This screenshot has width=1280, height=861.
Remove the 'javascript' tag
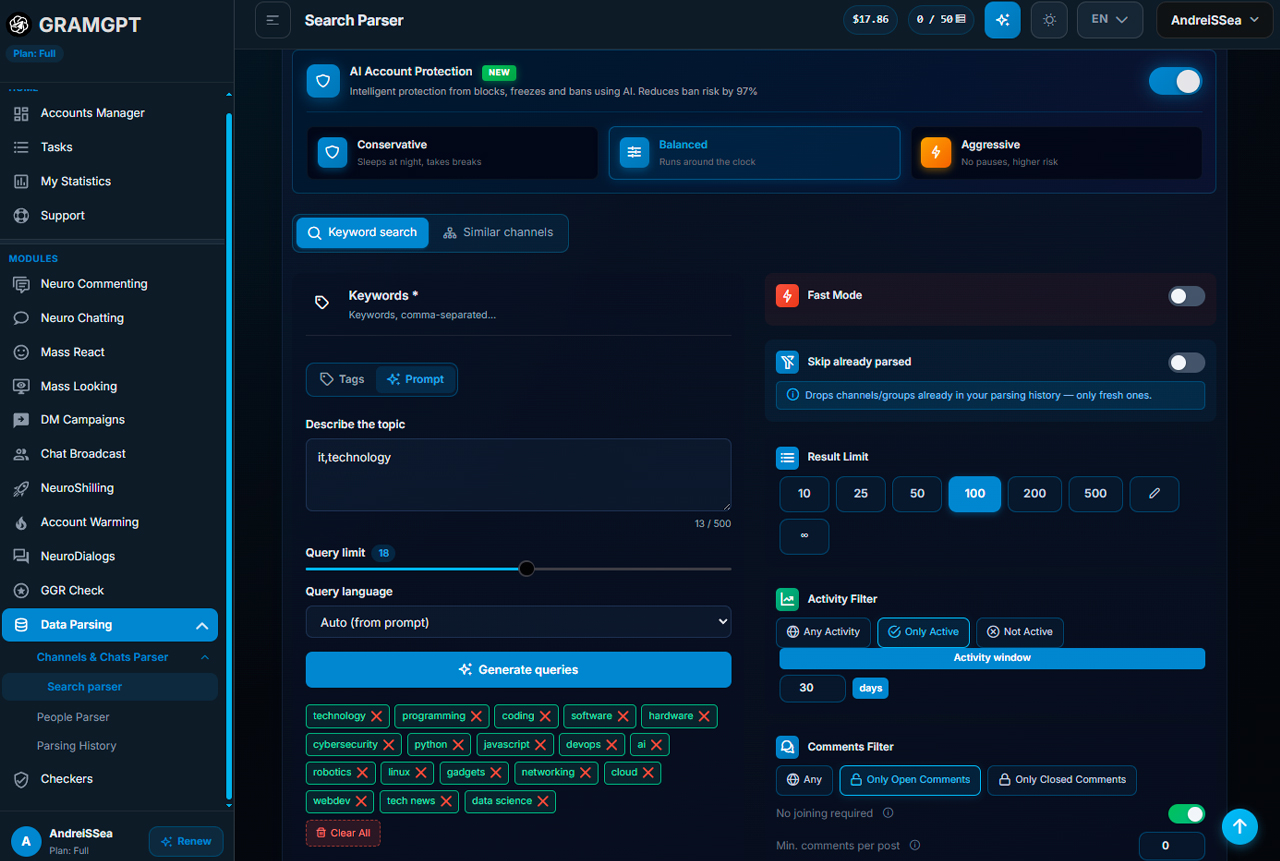pos(540,745)
